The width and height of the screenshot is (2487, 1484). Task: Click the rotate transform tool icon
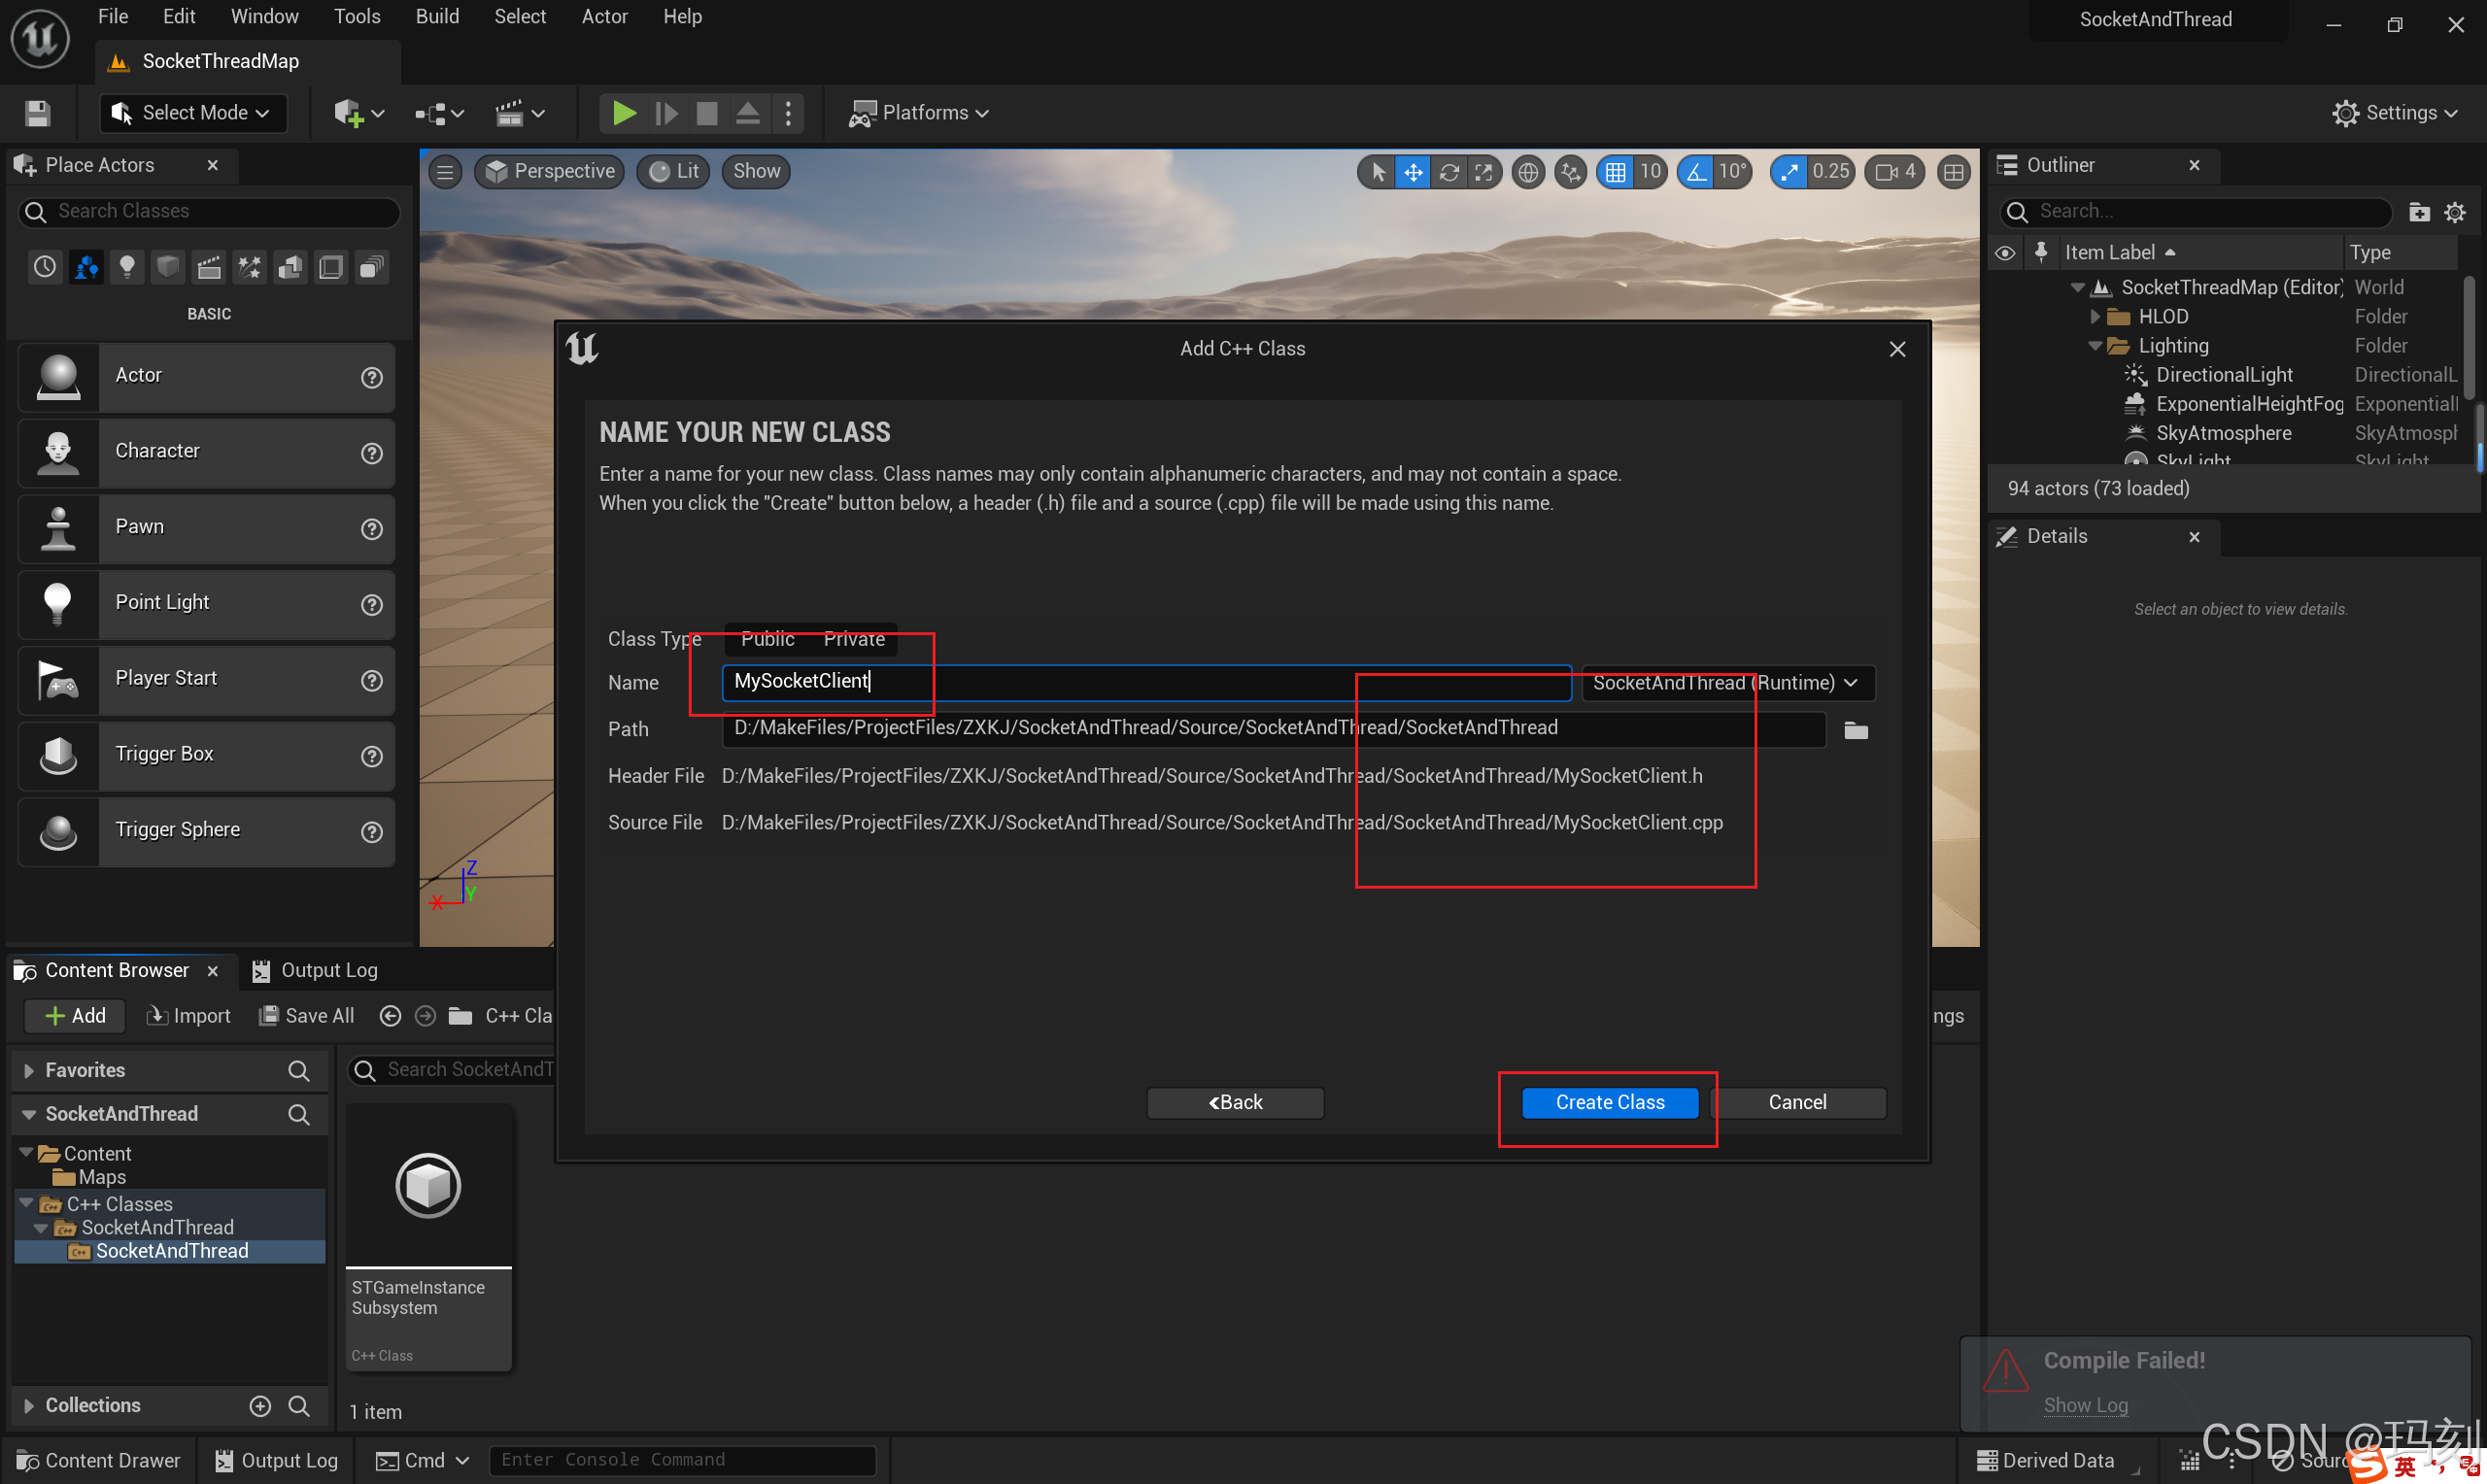pyautogui.click(x=1448, y=172)
